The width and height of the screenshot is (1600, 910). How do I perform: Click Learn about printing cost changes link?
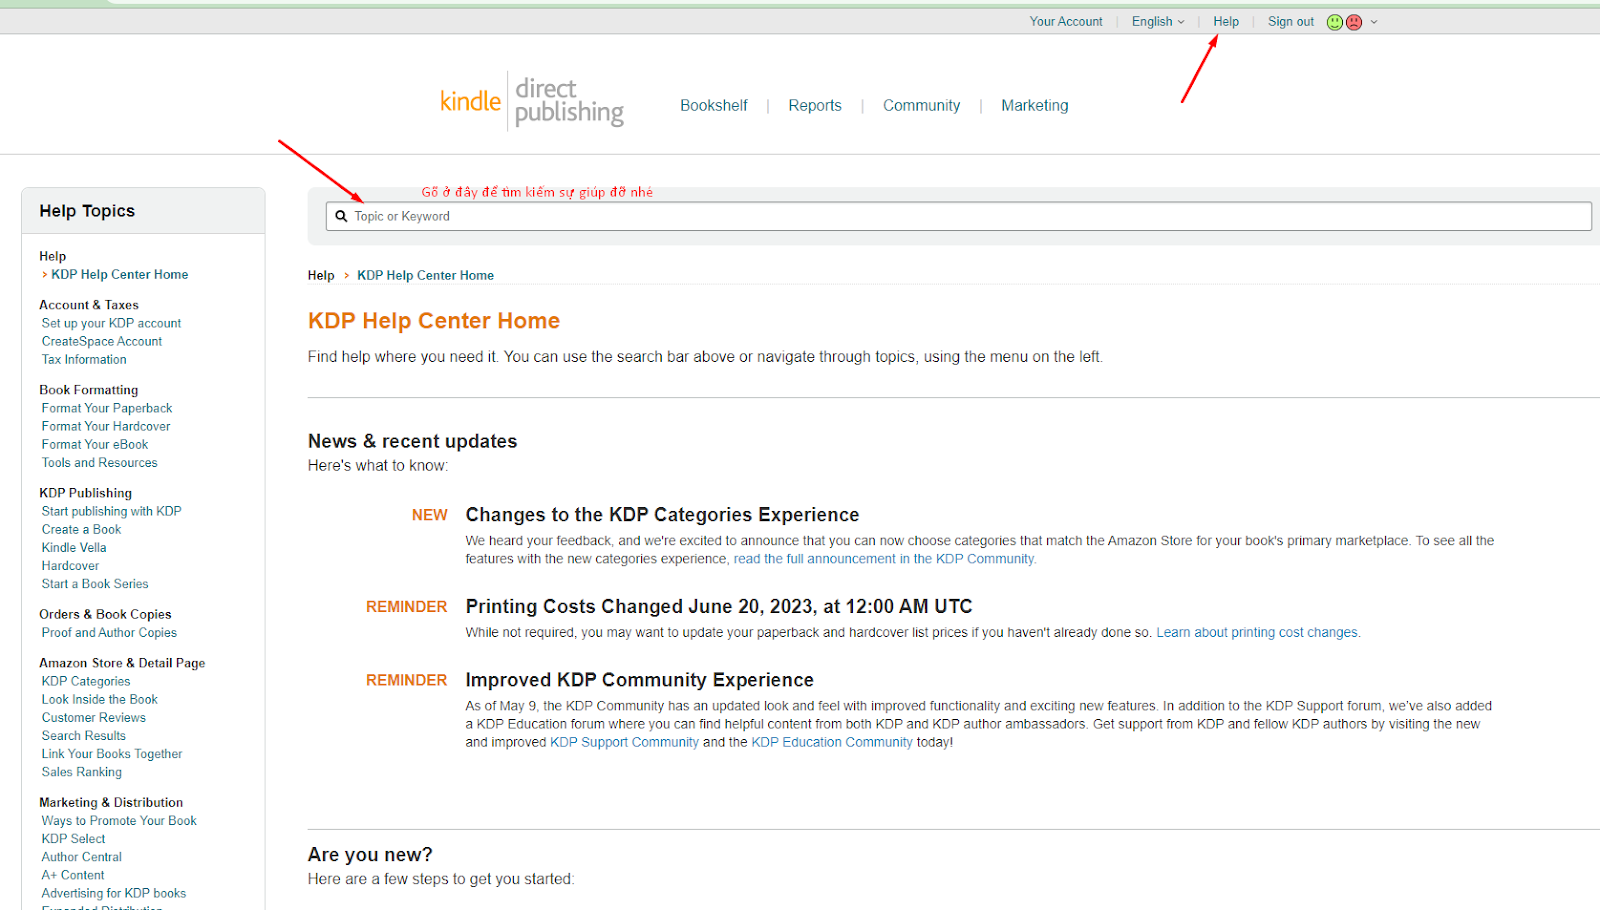(x=1258, y=632)
